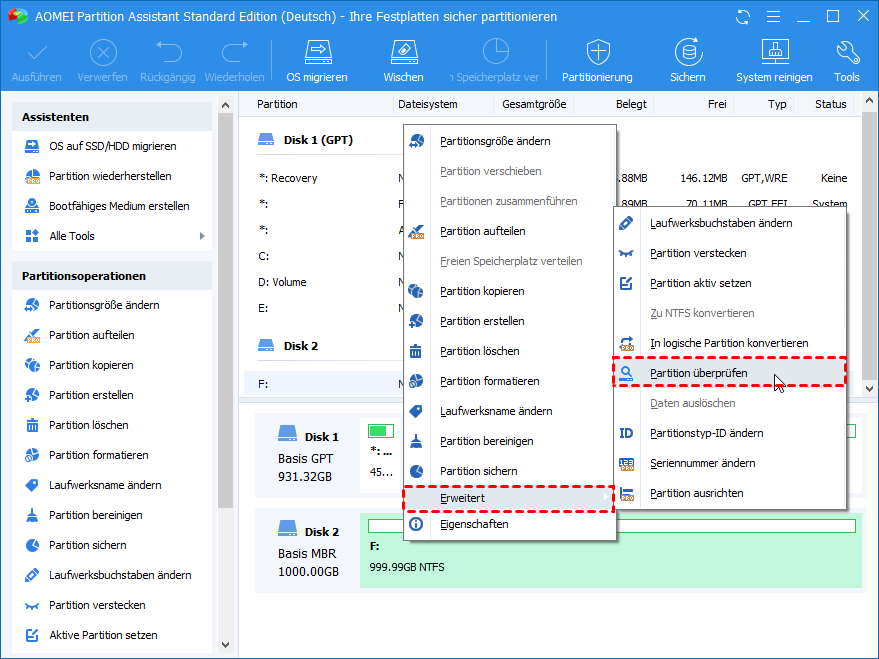Choose Laufwerksname ändern in context menu
Viewport: 879px width, 659px height.
pos(509,411)
